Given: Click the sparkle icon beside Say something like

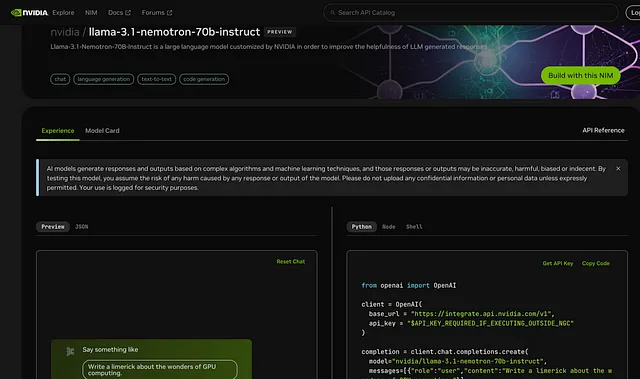Looking at the screenshot, I should click(x=70, y=351).
